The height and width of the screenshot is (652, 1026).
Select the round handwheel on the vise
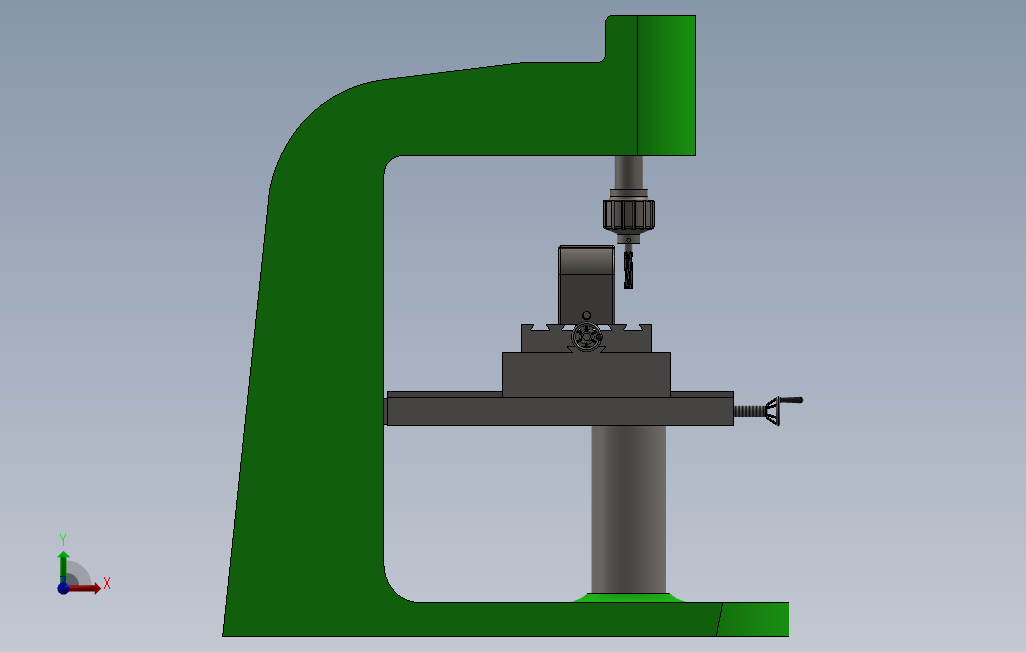click(x=586, y=337)
